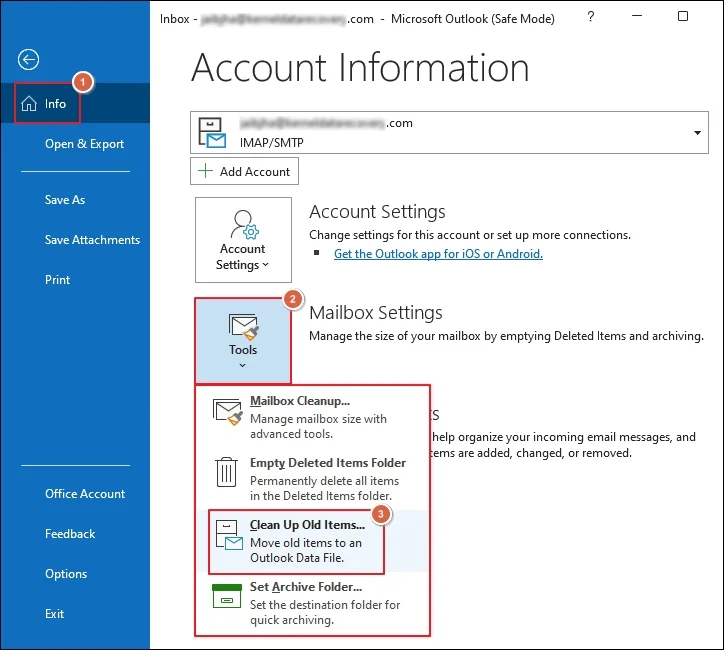Click the IMAP/SMTP account type text
The height and width of the screenshot is (650, 724).
coord(272,143)
